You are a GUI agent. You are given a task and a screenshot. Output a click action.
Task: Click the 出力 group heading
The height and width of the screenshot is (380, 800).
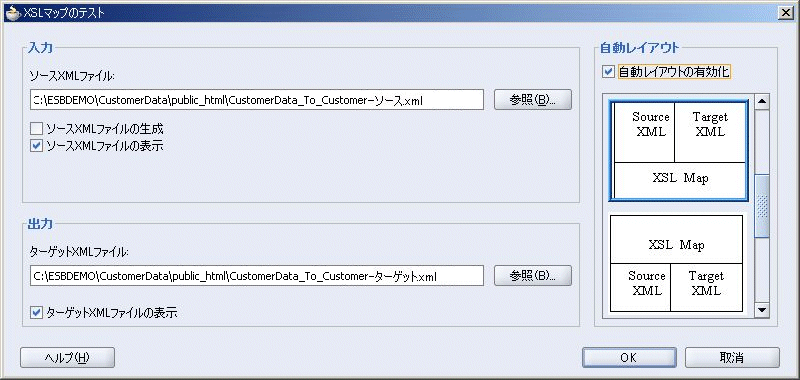(x=40, y=223)
